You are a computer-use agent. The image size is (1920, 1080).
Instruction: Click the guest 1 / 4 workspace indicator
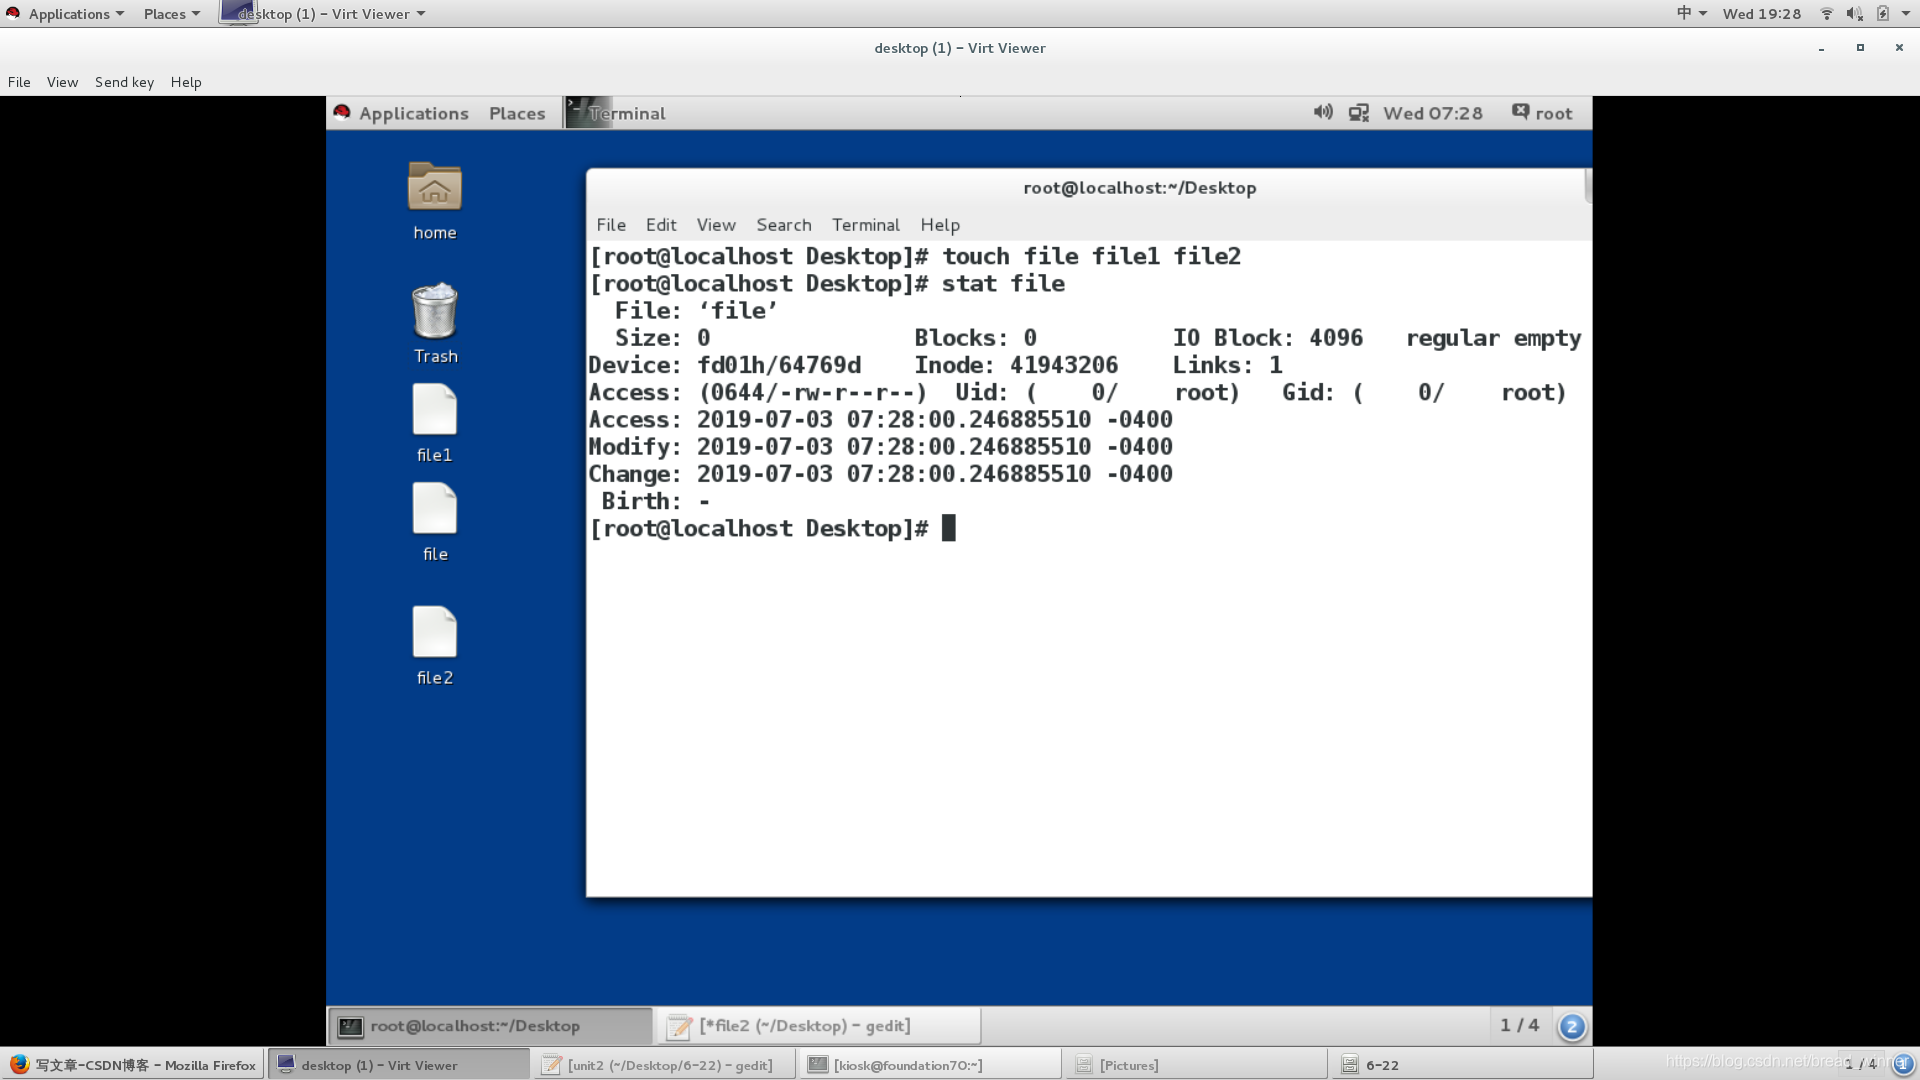click(x=1519, y=1025)
